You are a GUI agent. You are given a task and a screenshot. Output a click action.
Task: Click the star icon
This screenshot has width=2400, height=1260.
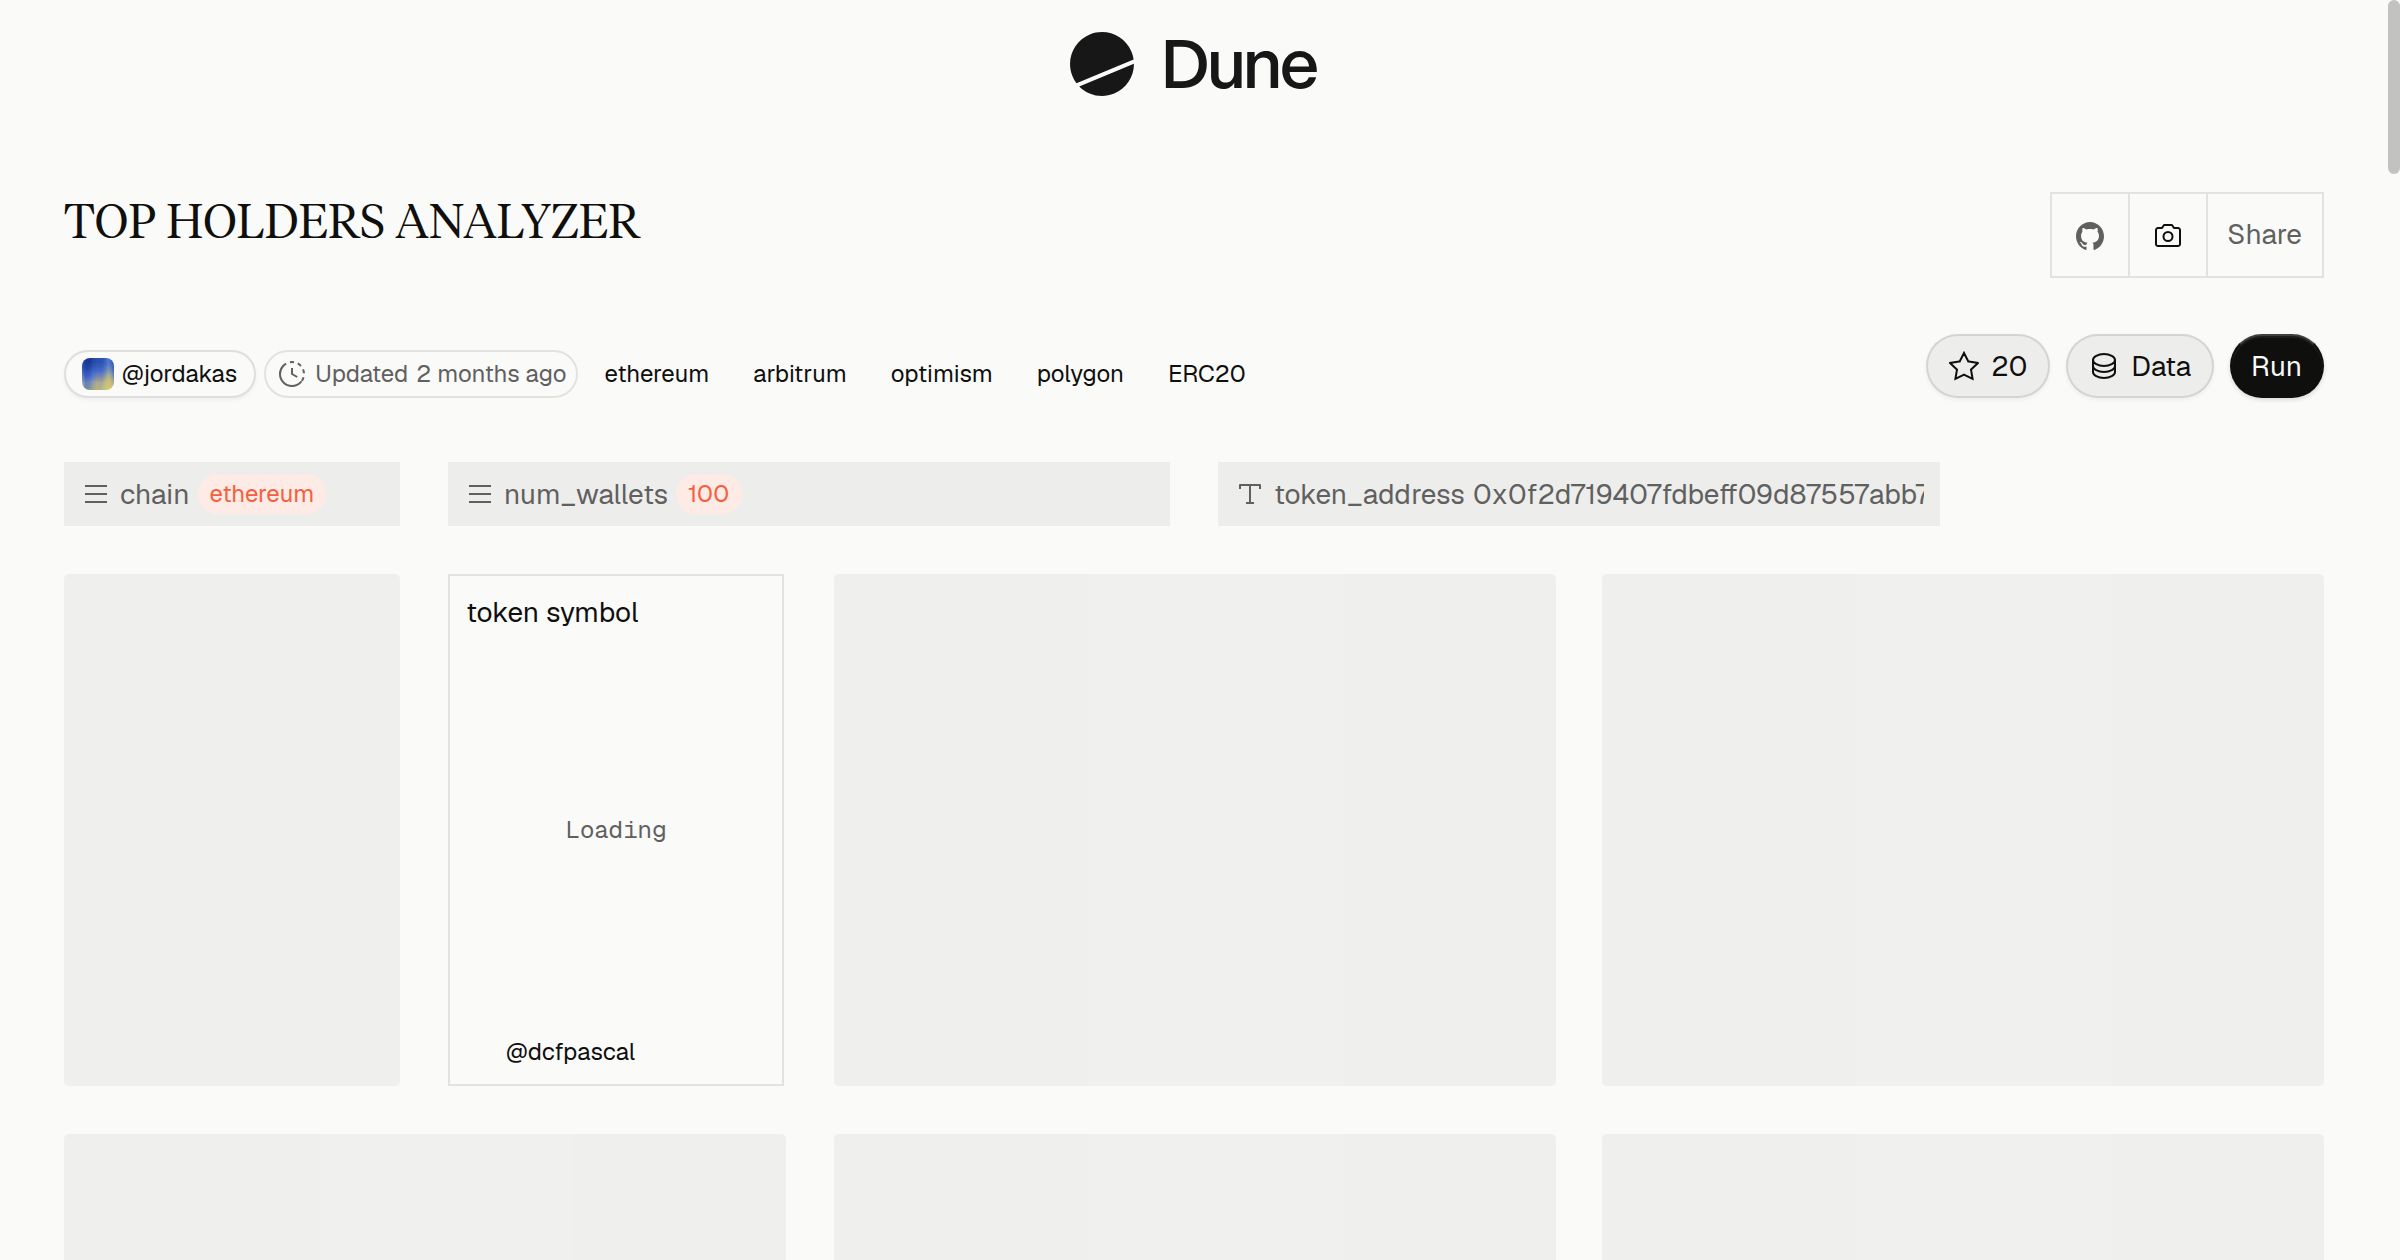point(1963,366)
